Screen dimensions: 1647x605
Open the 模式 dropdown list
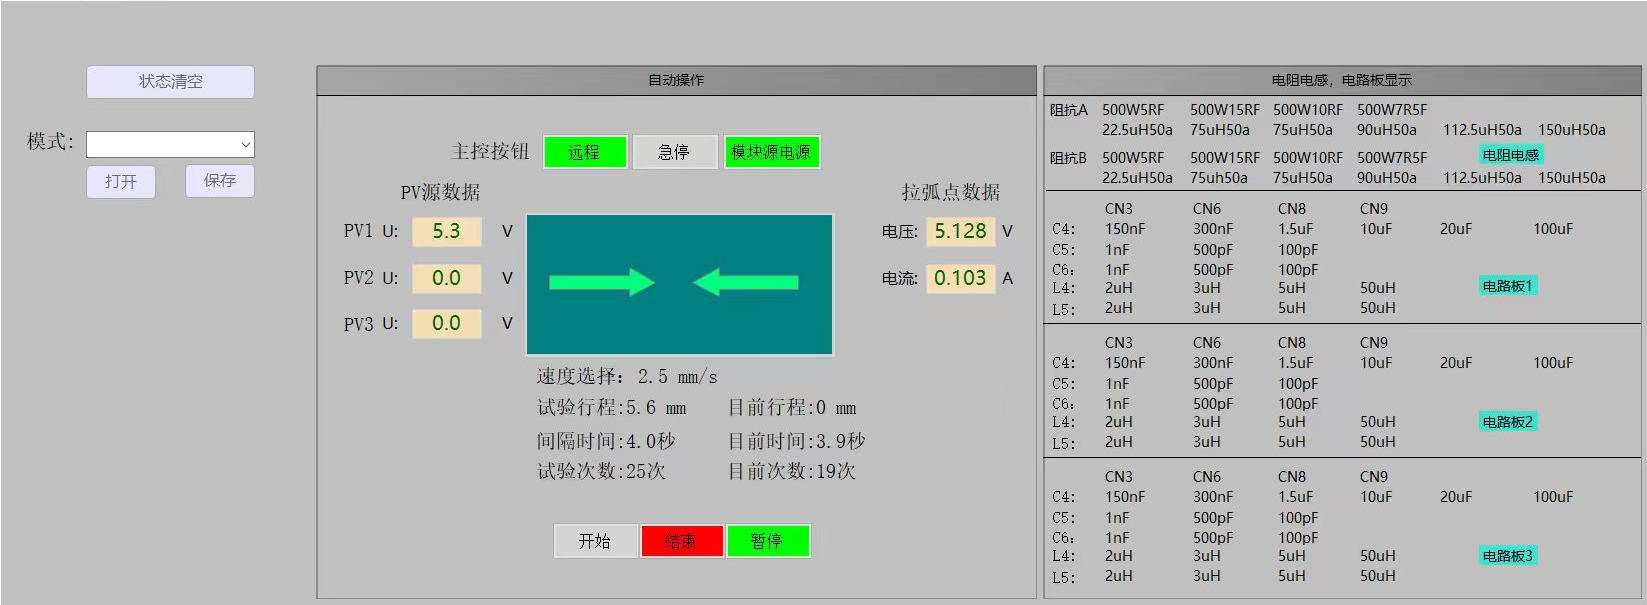point(170,145)
